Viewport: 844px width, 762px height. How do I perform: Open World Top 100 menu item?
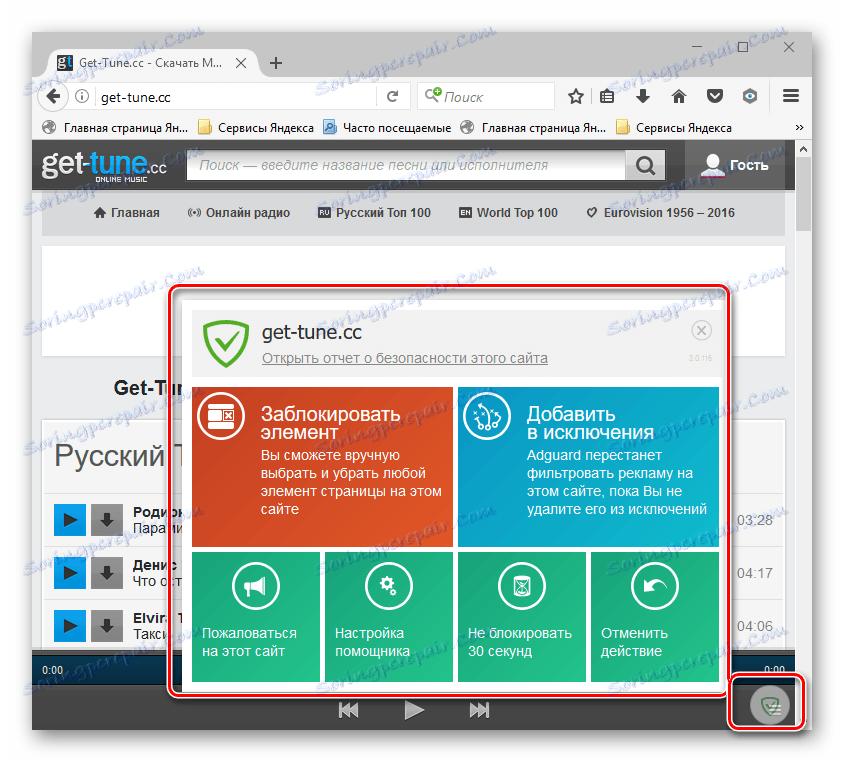point(508,213)
